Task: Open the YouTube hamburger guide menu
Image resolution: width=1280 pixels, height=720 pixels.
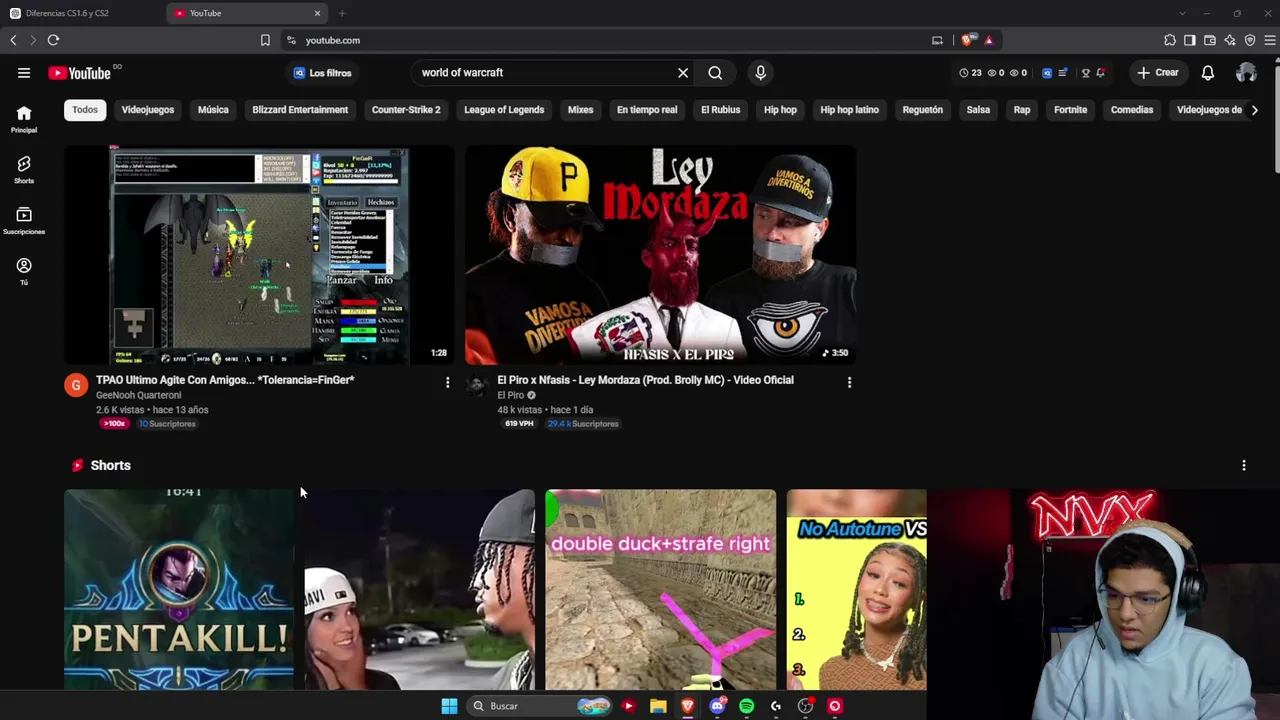Action: [x=24, y=73]
